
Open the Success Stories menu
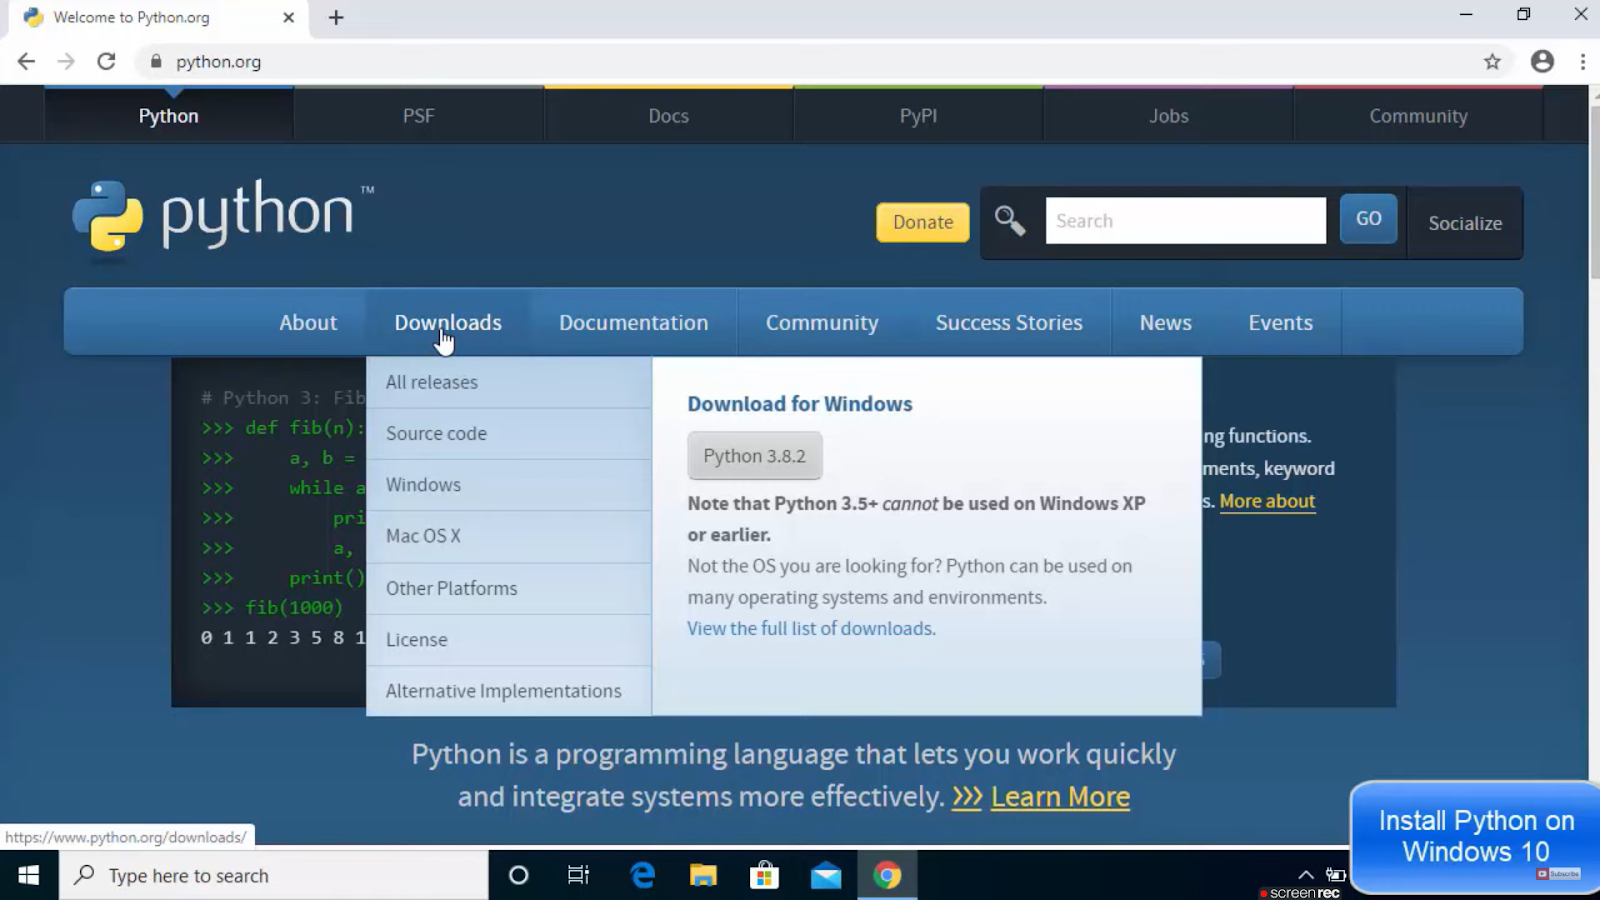[1009, 322]
